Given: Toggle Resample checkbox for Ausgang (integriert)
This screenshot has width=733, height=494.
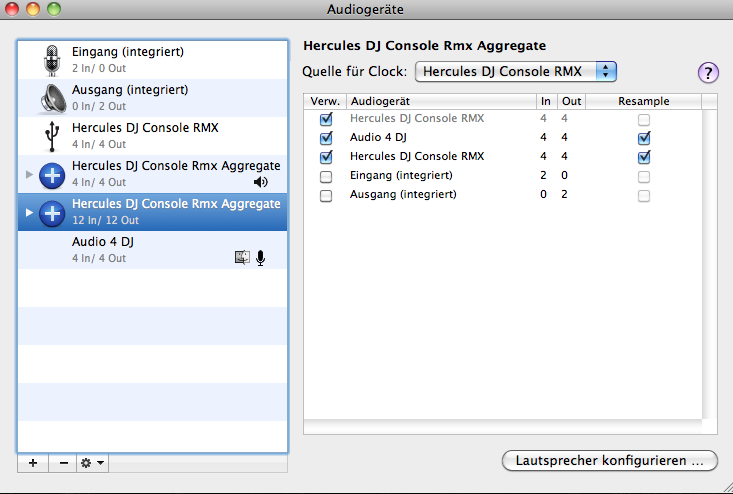Looking at the screenshot, I should tap(644, 195).
